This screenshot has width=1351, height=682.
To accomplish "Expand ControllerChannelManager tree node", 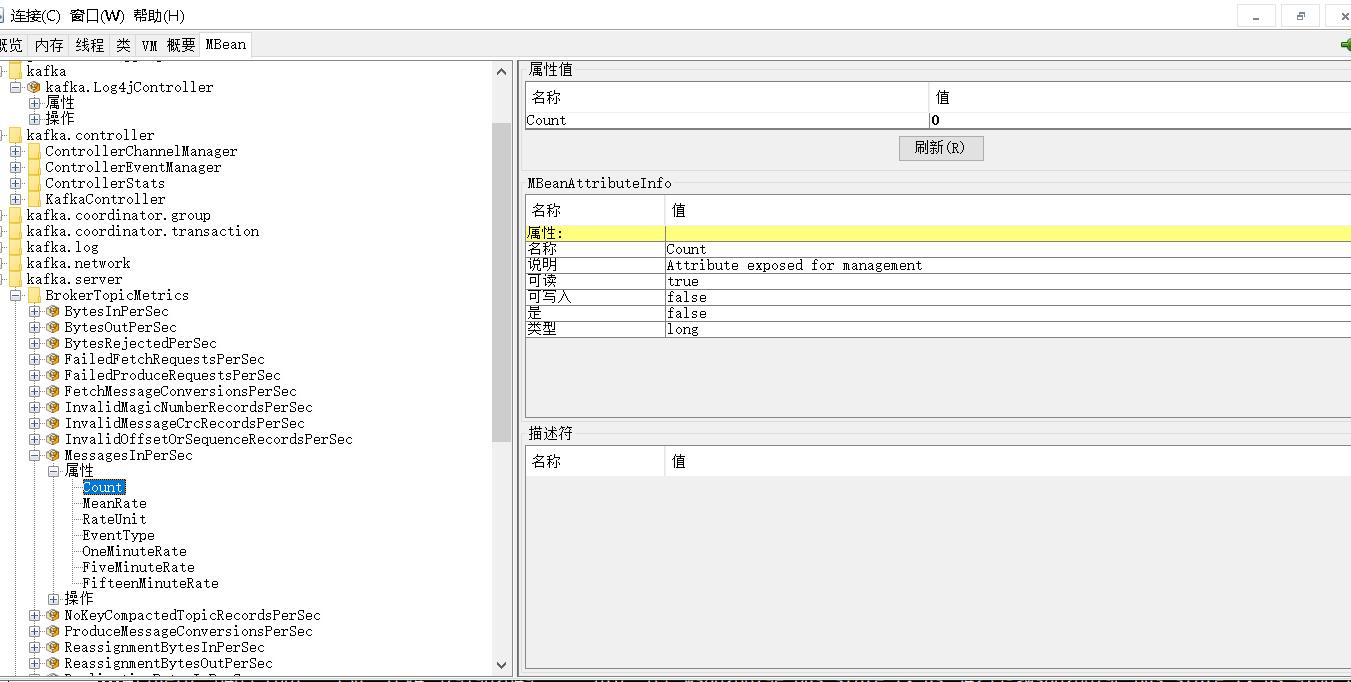I will (15, 151).
